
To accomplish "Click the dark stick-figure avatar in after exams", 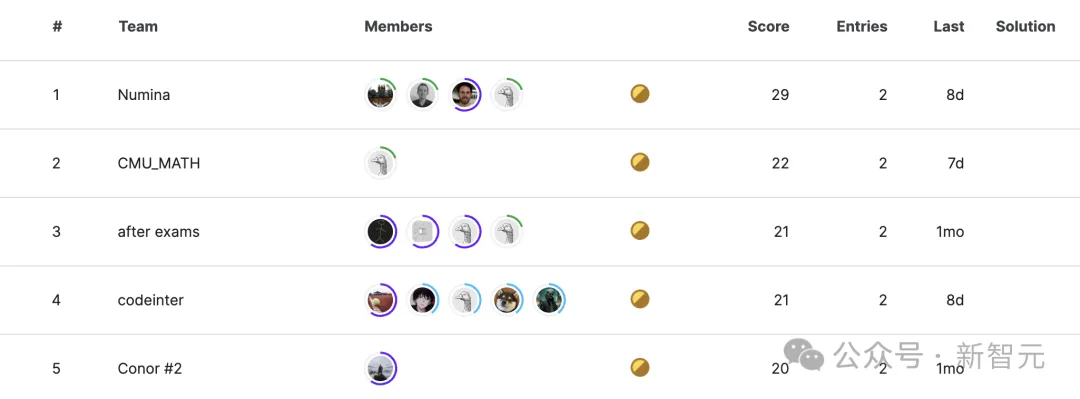I will [381, 232].
